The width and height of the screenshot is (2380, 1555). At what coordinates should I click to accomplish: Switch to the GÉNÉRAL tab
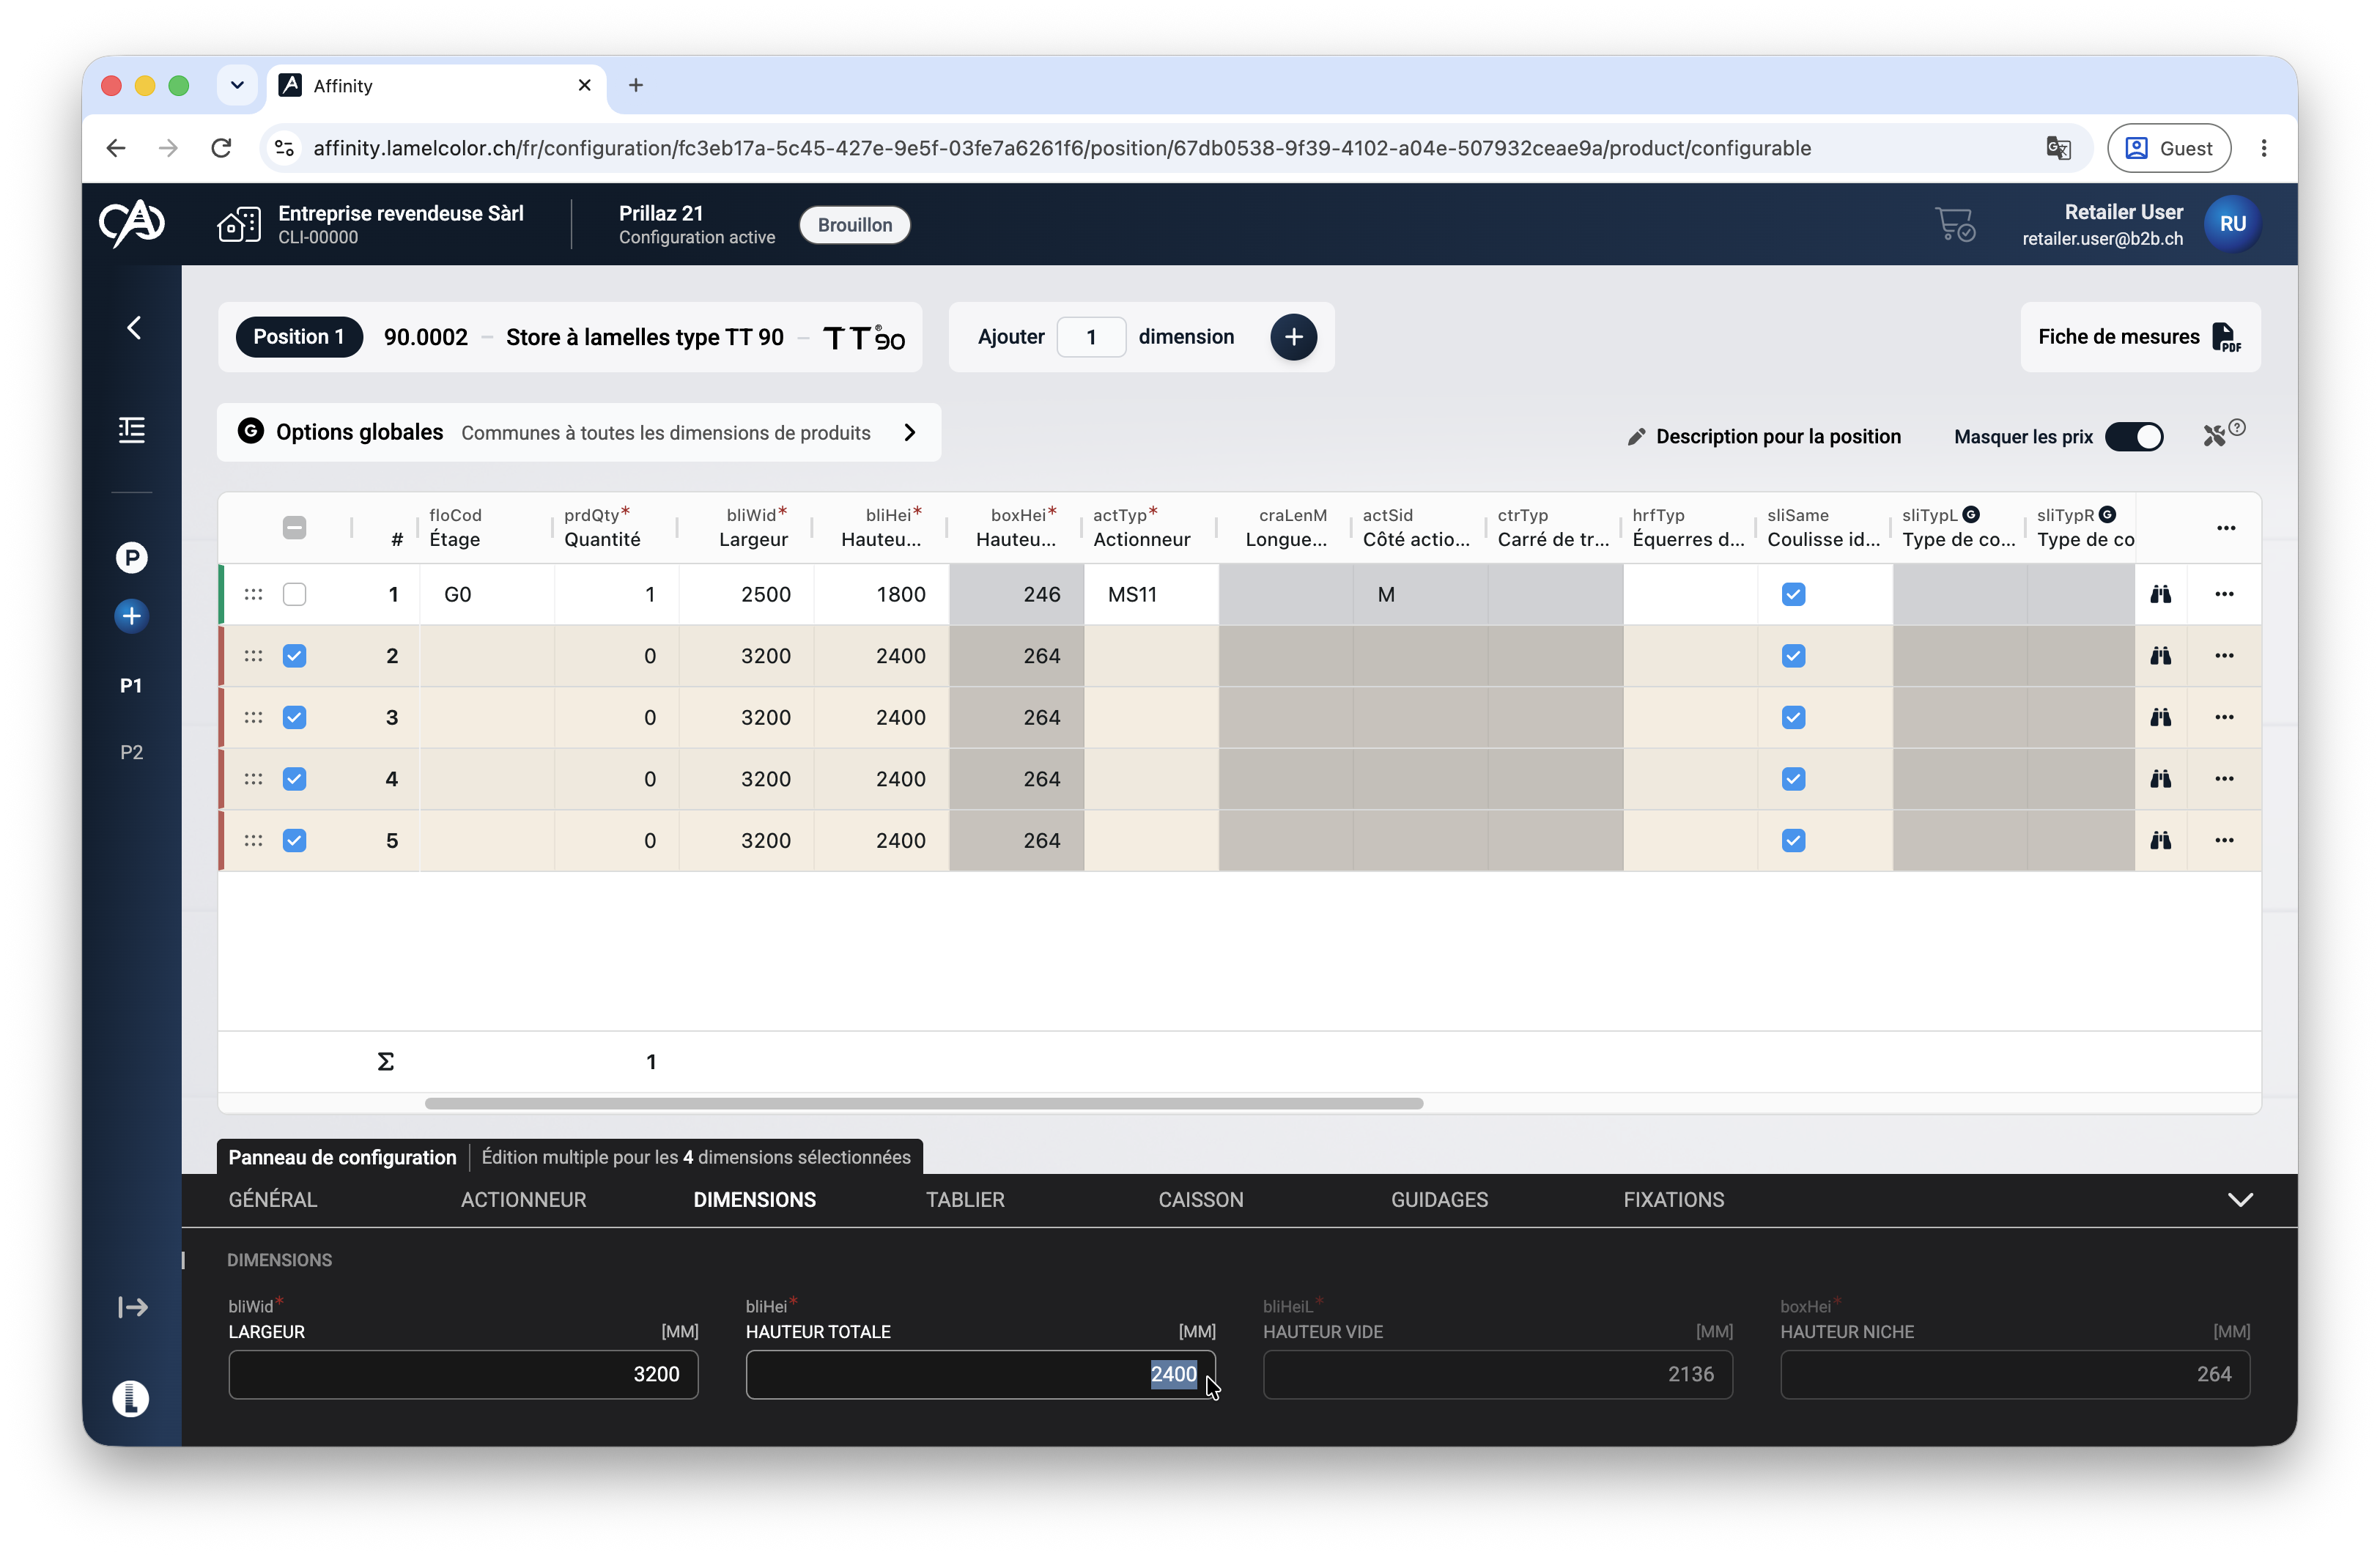[273, 1200]
